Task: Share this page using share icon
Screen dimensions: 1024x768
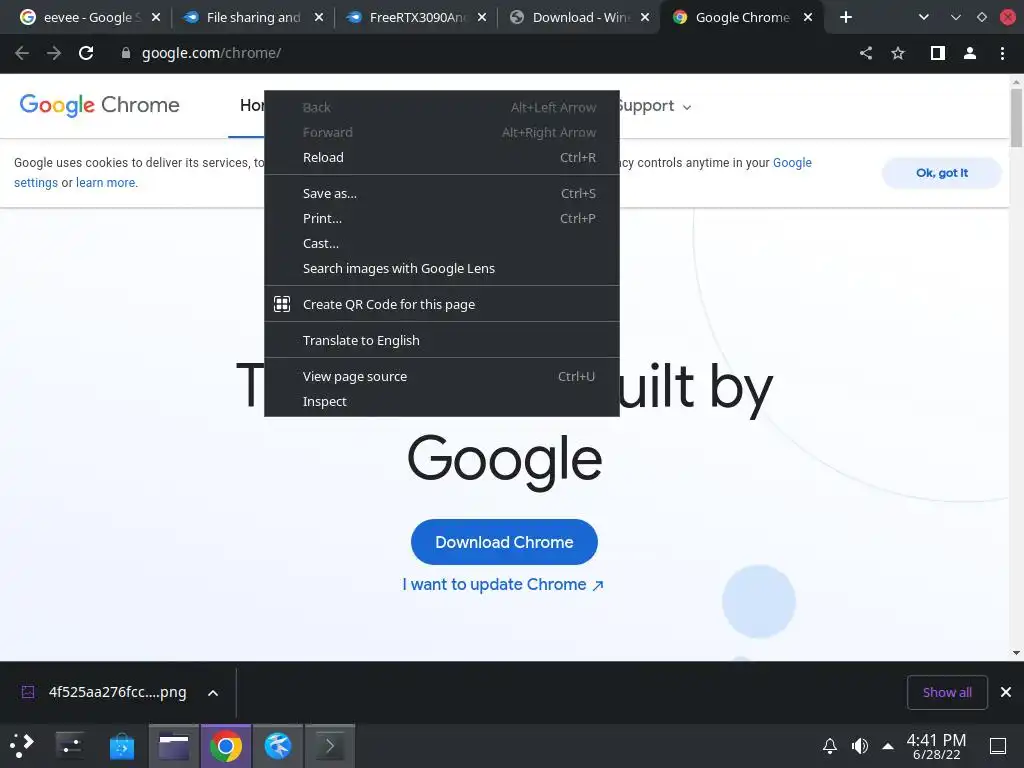Action: (866, 53)
